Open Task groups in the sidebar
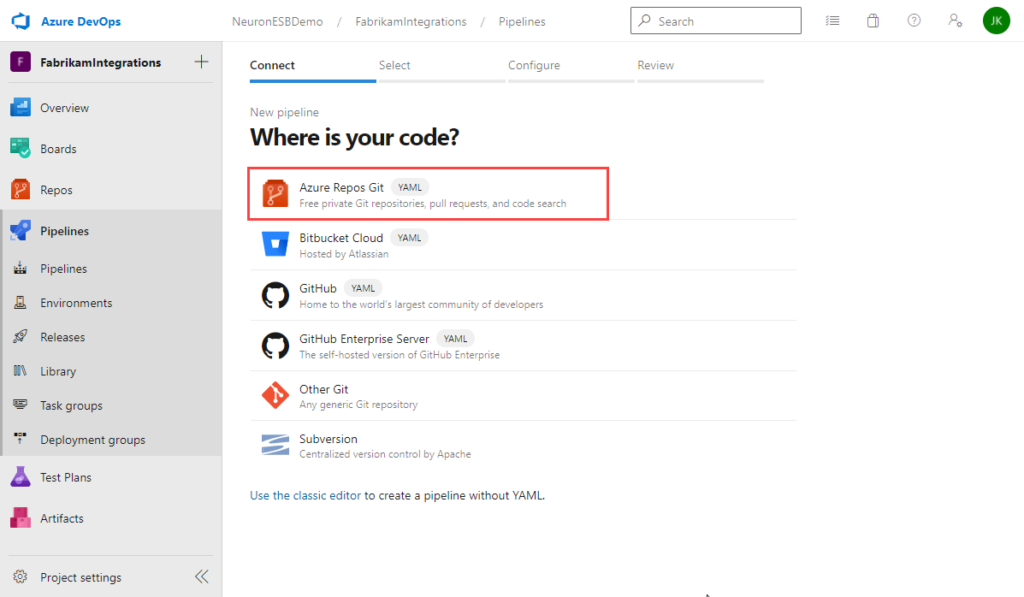The image size is (1024, 597). pyautogui.click(x=72, y=405)
